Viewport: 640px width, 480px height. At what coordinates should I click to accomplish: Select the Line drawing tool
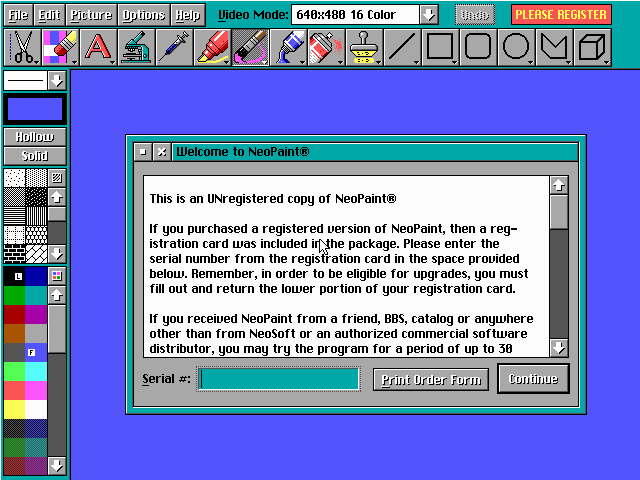coord(402,47)
